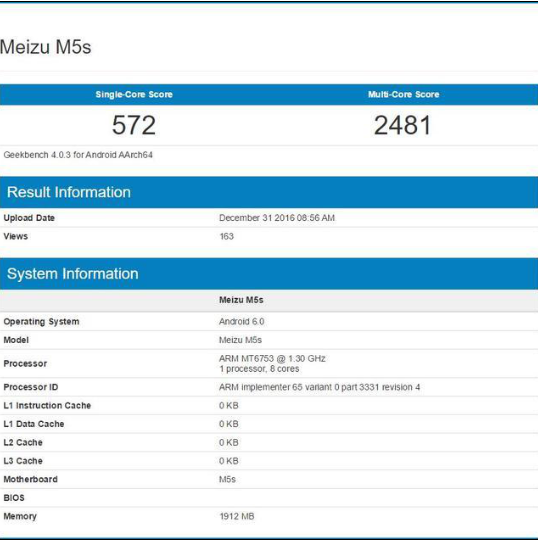This screenshot has height=540, width=538.
Task: Click the 'Processor ID' row label
Action: (x=31, y=387)
